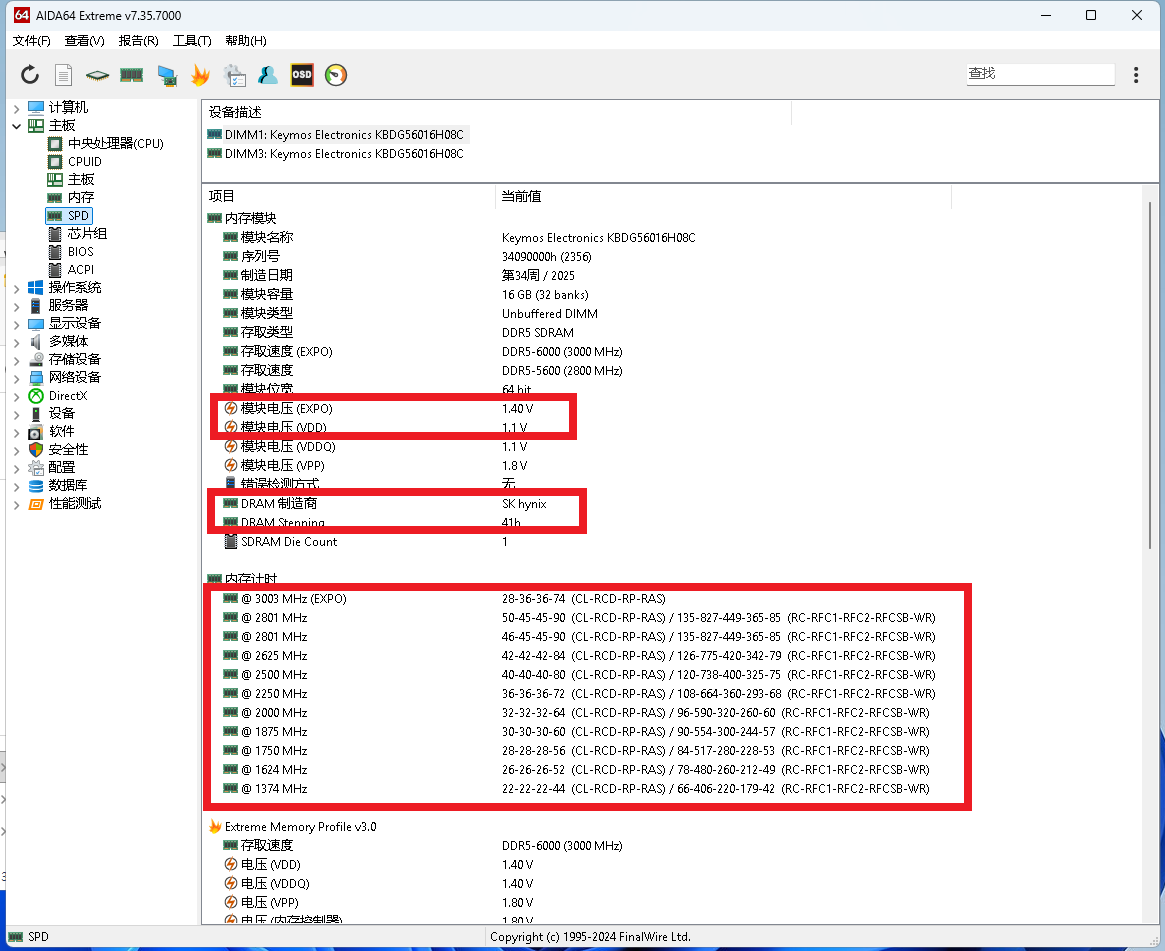Expand the 服务器 tree node

pyautogui.click(x=16, y=306)
